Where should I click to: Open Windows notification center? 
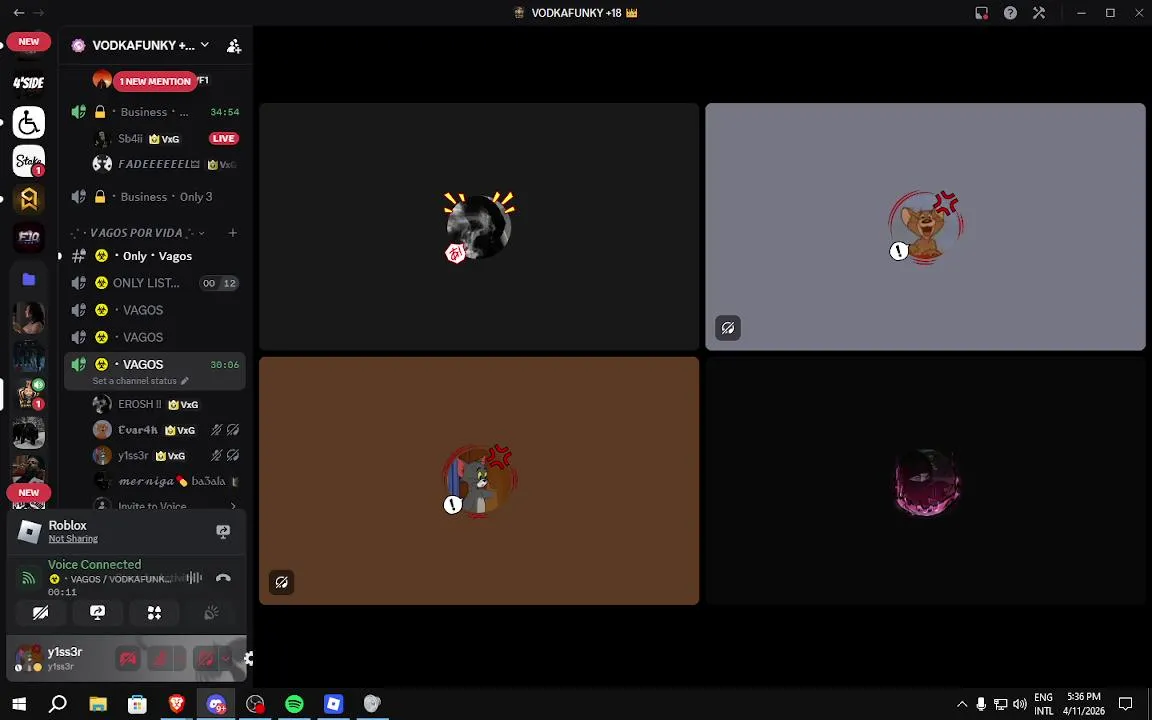(x=1125, y=704)
